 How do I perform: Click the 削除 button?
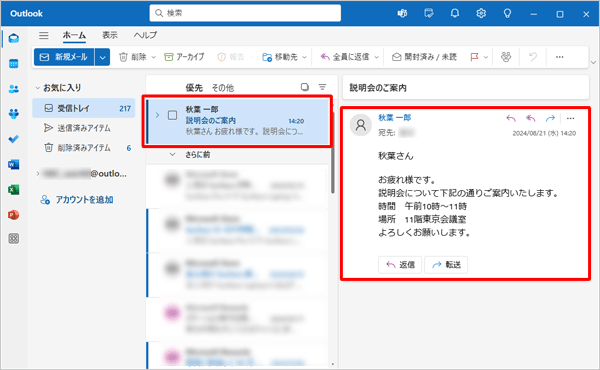[132, 57]
